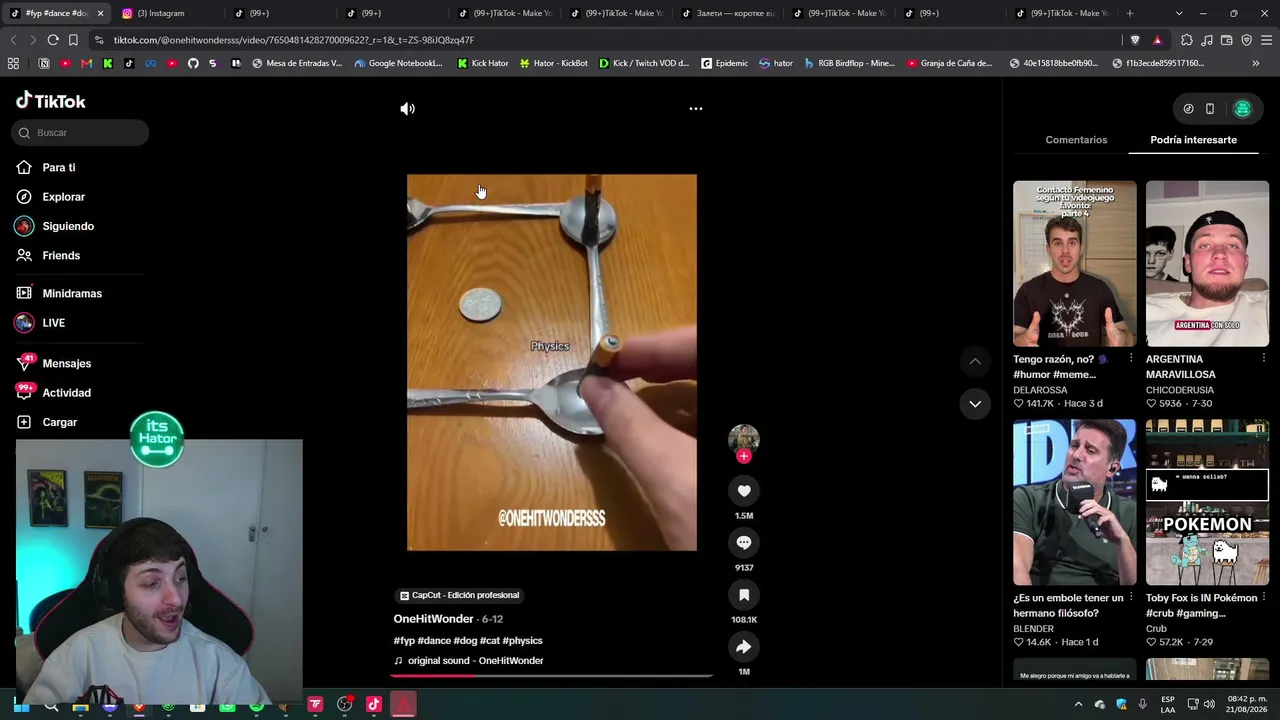This screenshot has width=1280, height=720.
Task: Reload the page in the browser
Action: click(53, 40)
